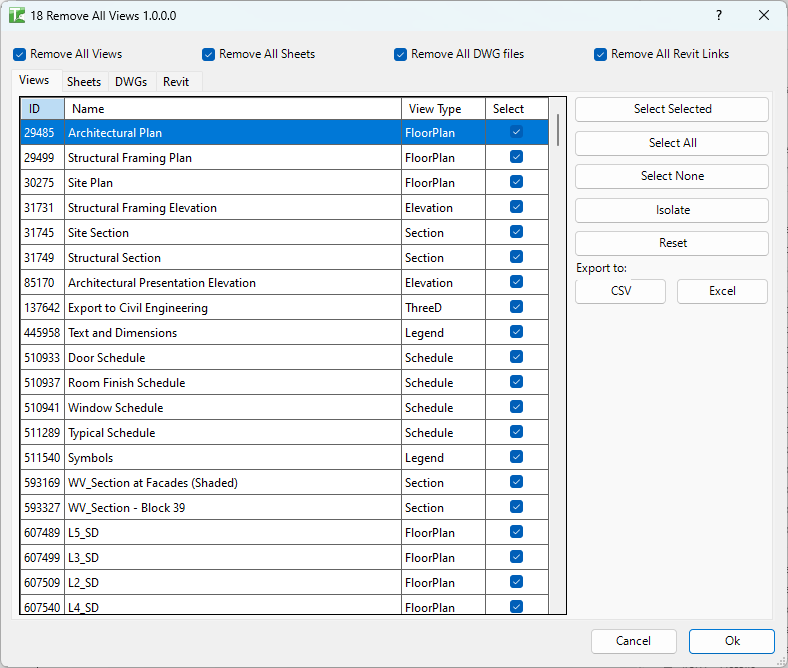Switch to the Sheets tab
The width and height of the screenshot is (788, 668).
[x=84, y=82]
